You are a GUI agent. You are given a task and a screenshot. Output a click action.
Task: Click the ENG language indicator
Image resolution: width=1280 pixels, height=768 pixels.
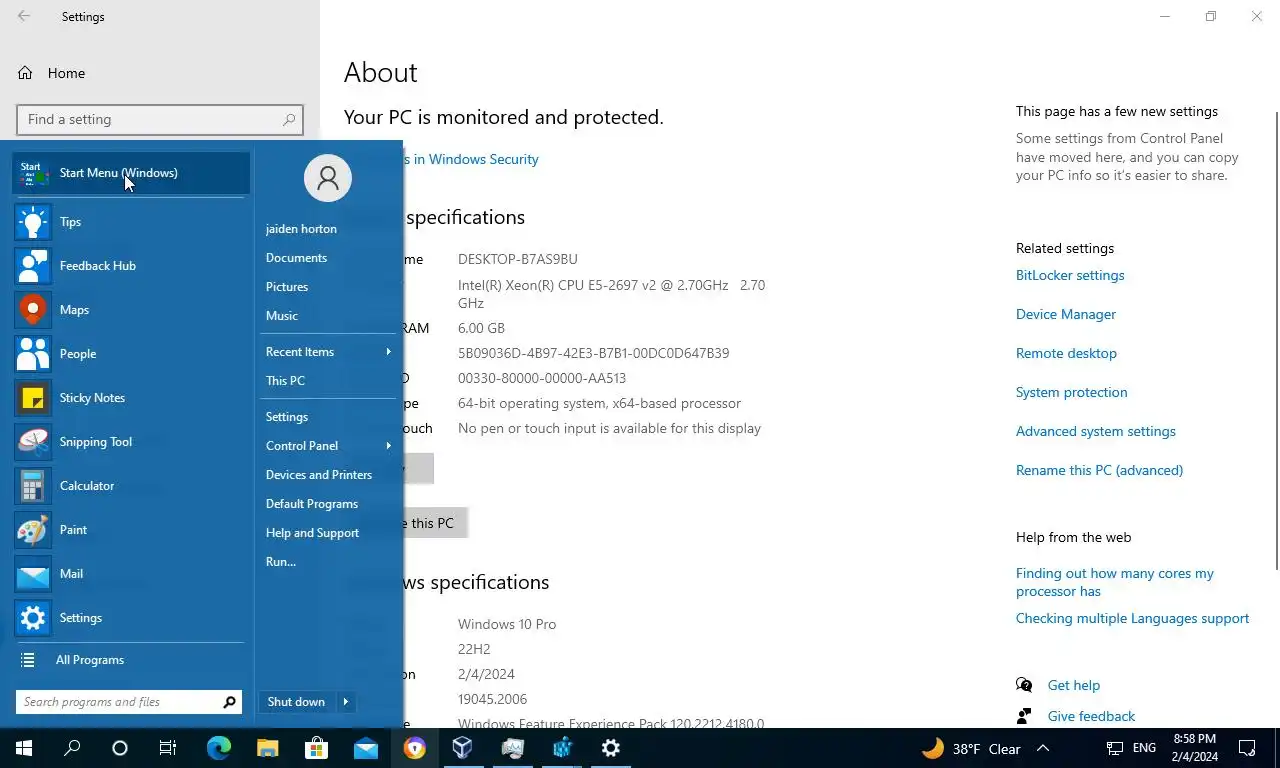(x=1144, y=748)
